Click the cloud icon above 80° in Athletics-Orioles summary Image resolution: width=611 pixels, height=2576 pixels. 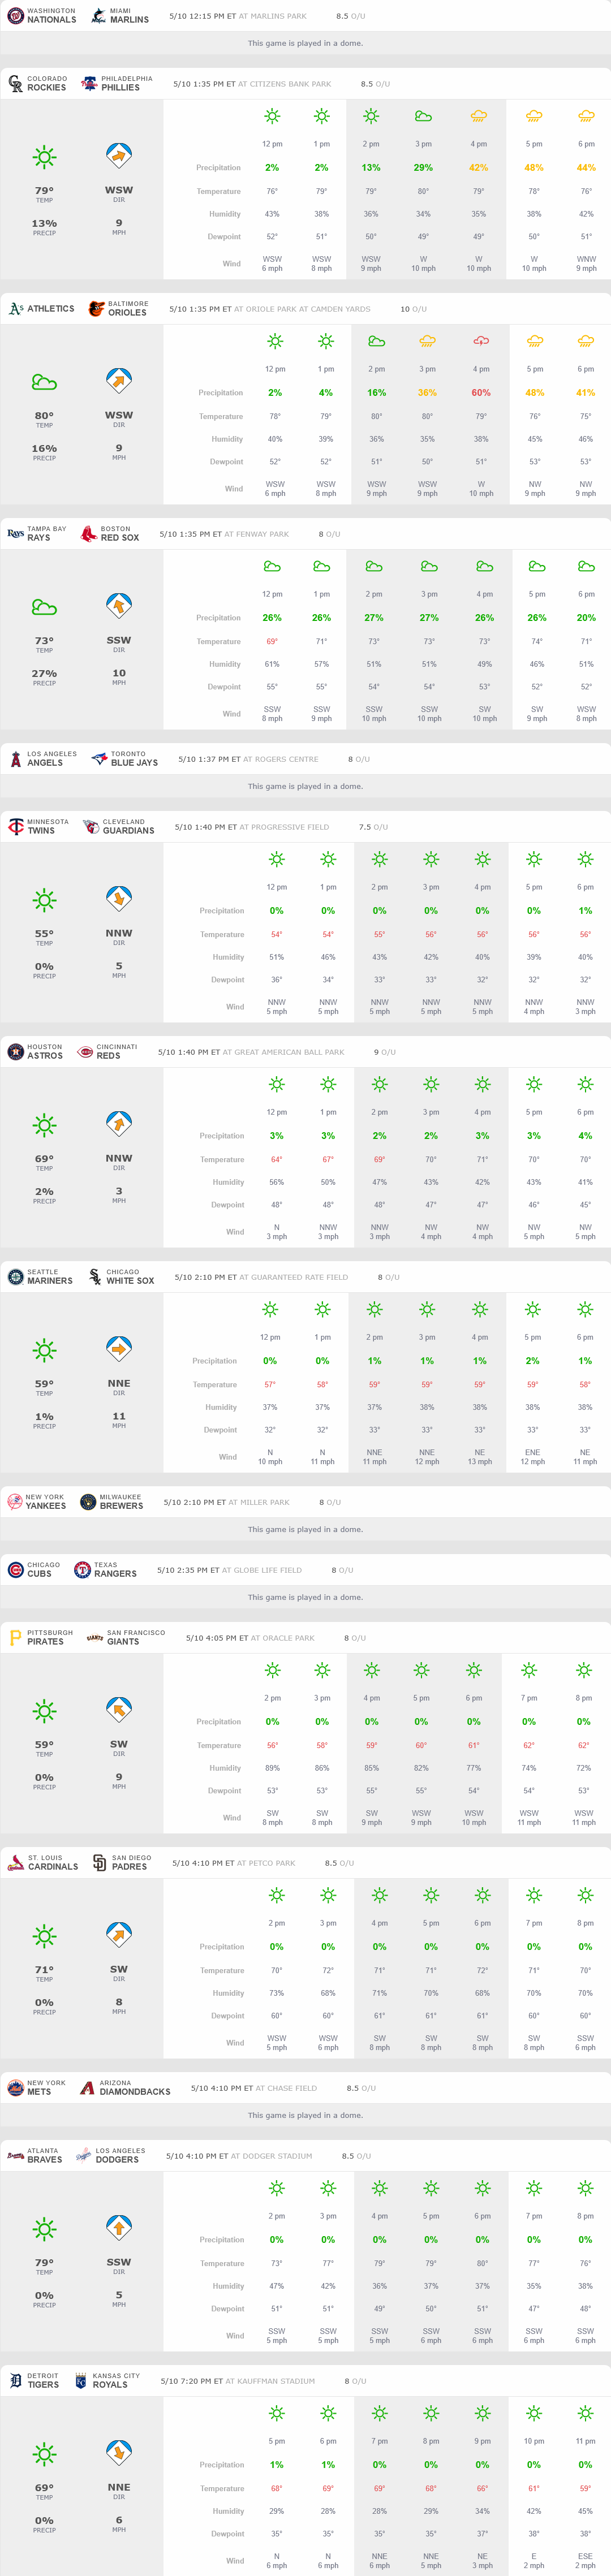(x=44, y=382)
